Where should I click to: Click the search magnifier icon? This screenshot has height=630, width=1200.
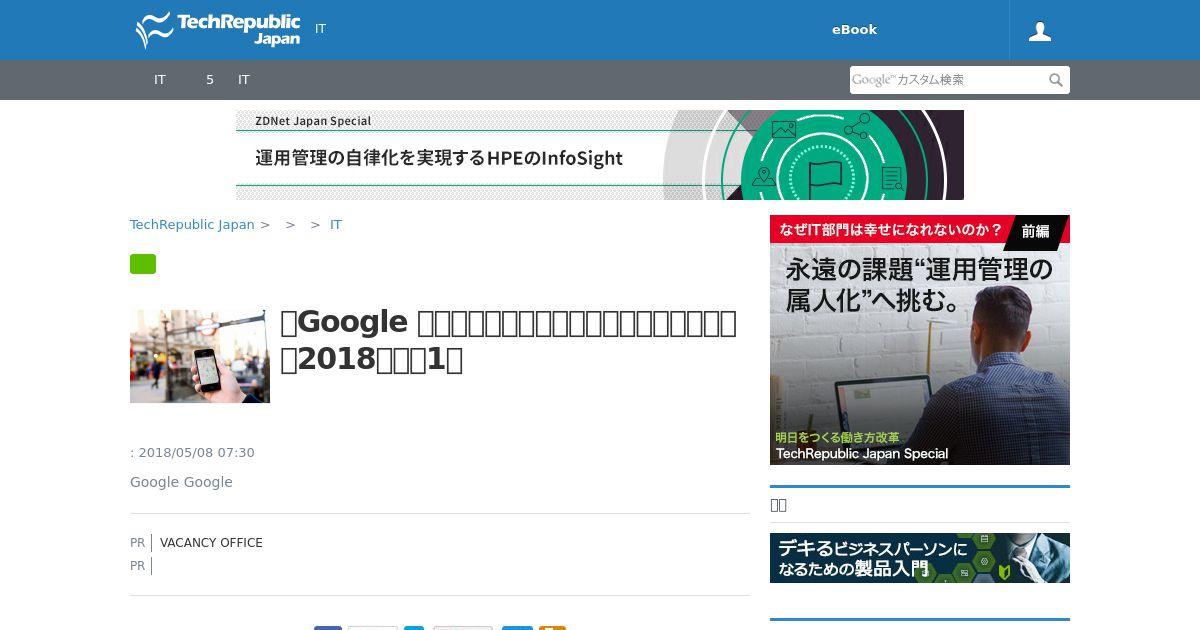pos(1056,80)
